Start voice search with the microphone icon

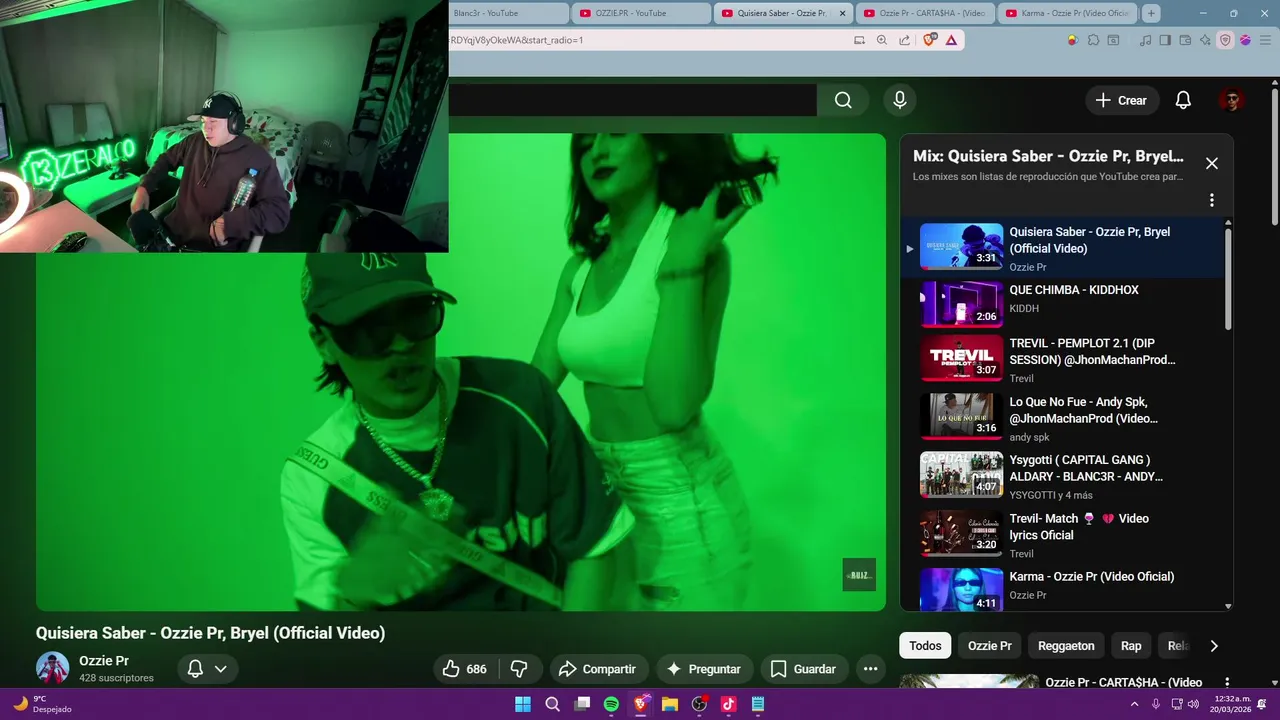[900, 100]
